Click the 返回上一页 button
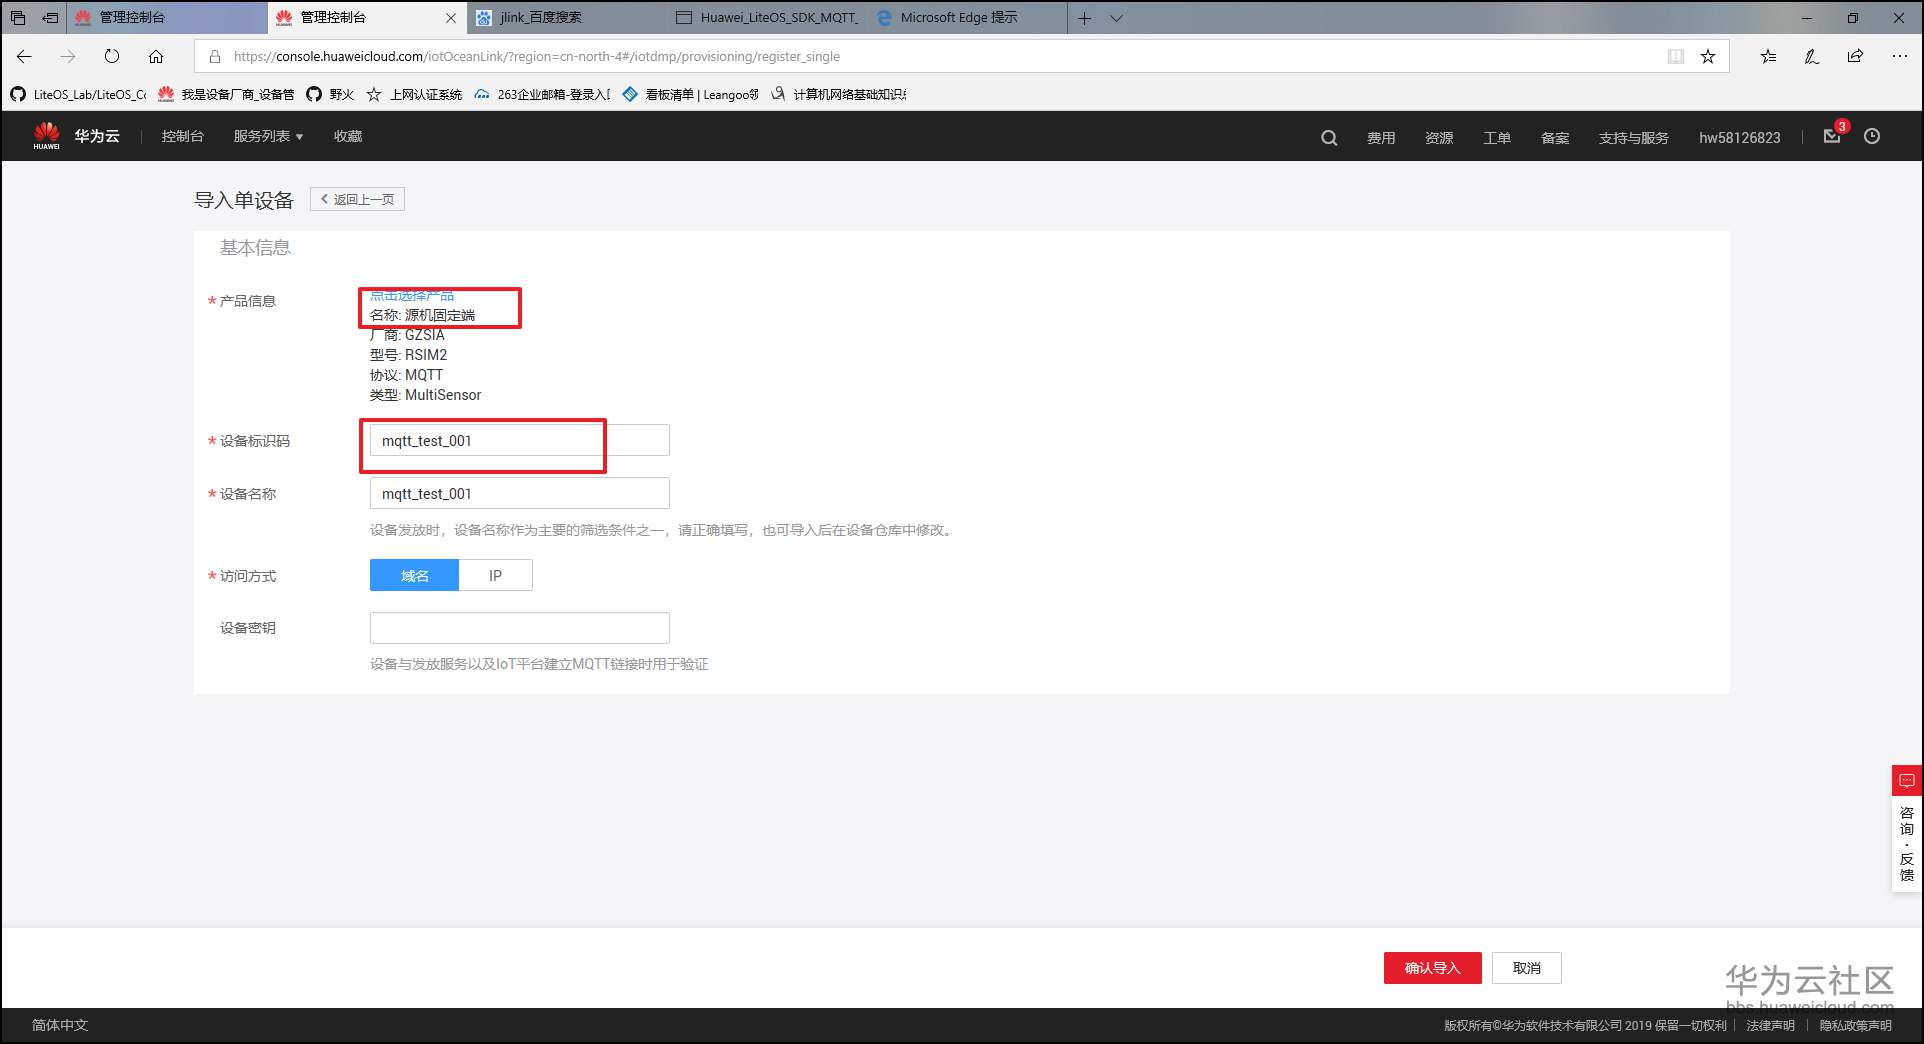1924x1044 pixels. tap(357, 199)
